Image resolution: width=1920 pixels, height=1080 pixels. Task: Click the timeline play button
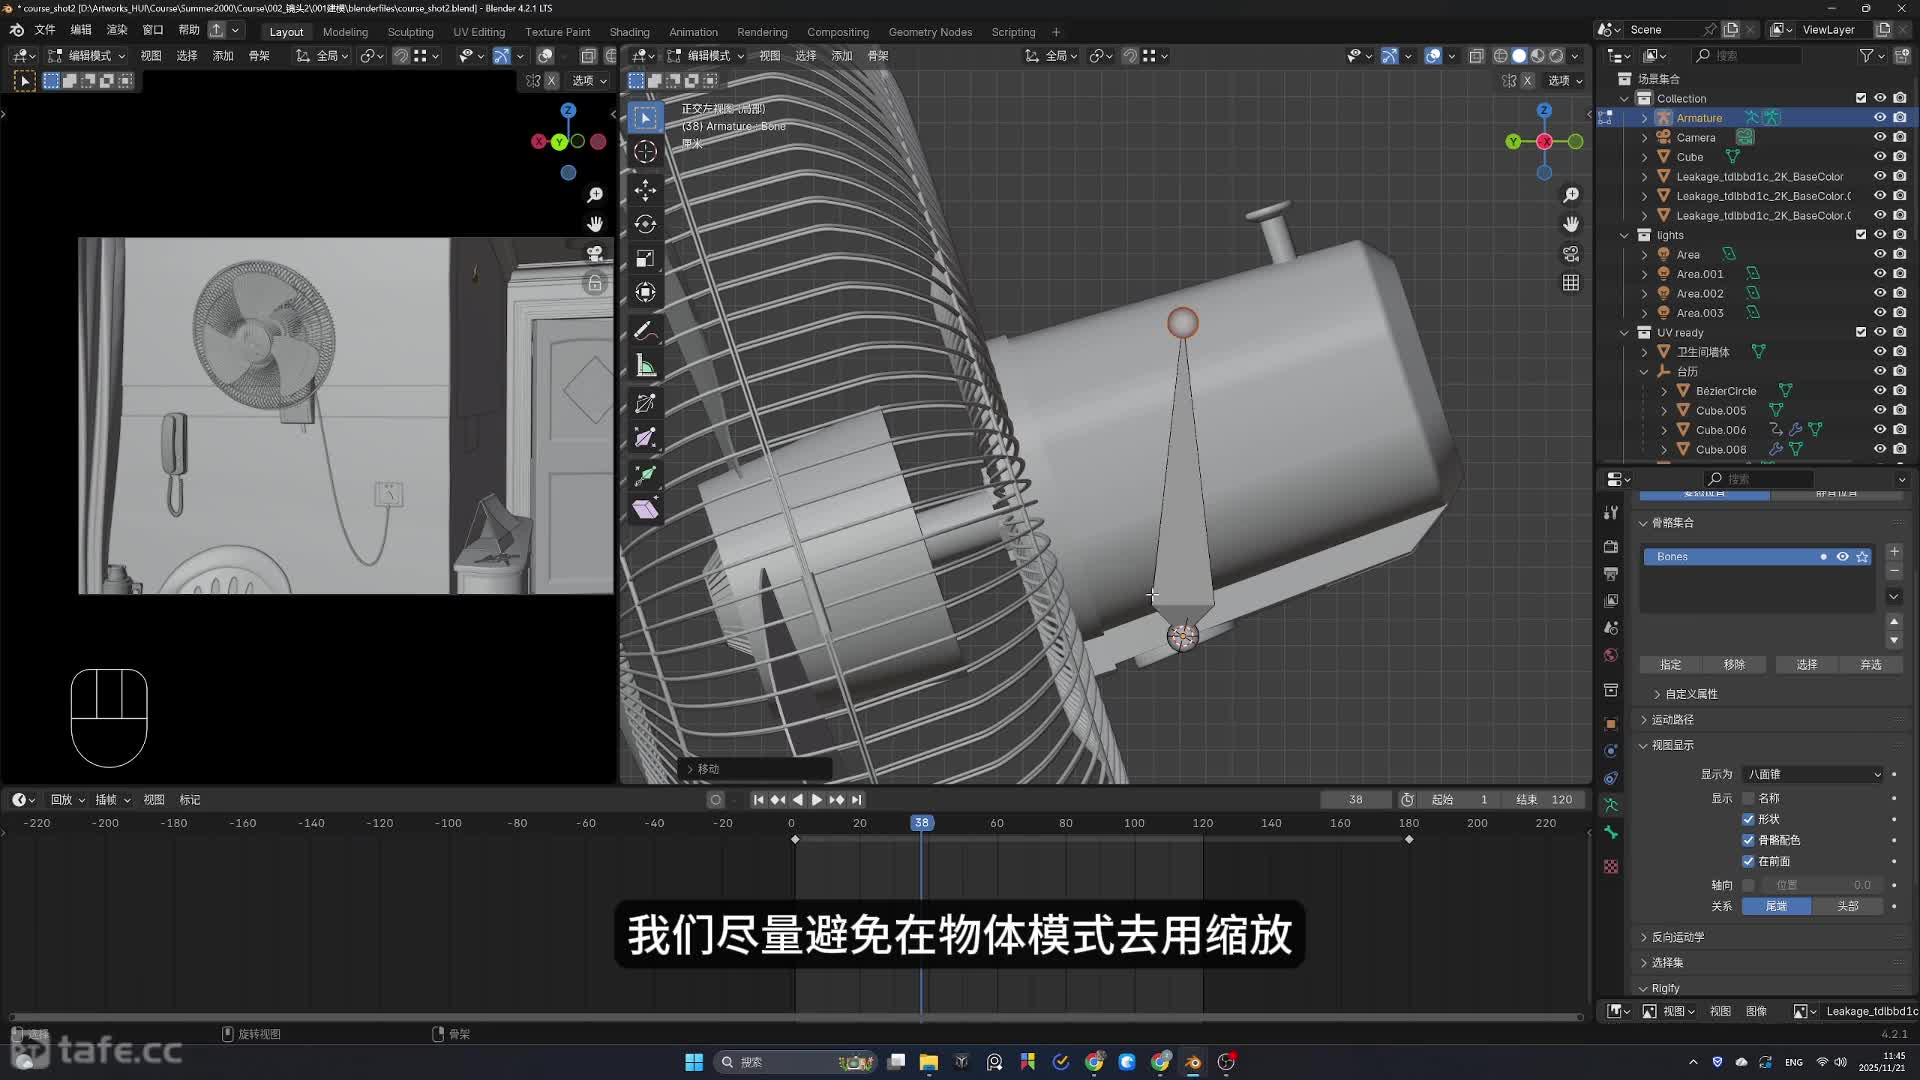tap(816, 799)
